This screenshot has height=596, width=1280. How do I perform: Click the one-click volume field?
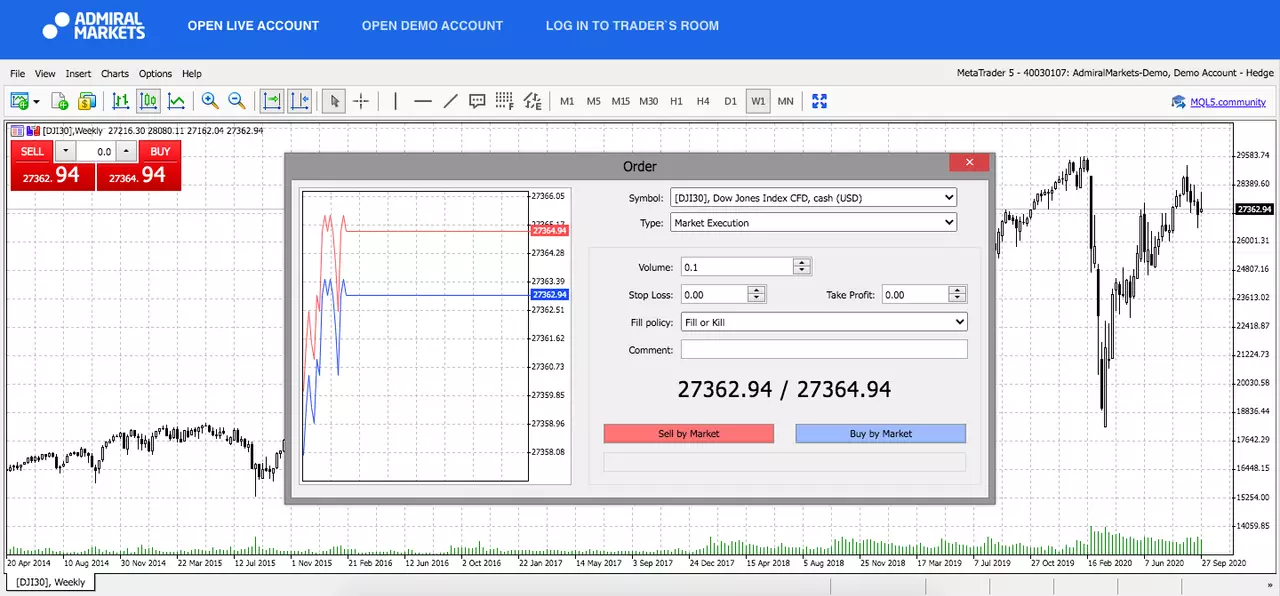pos(96,152)
